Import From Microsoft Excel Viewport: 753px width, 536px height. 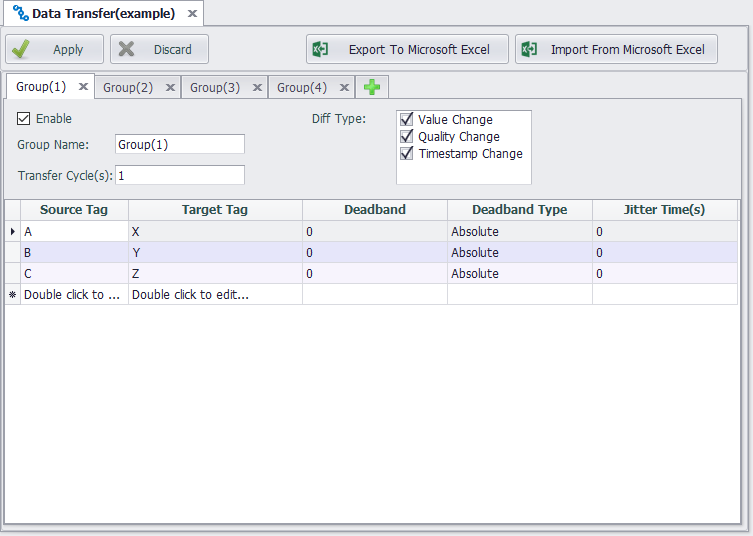pos(616,50)
